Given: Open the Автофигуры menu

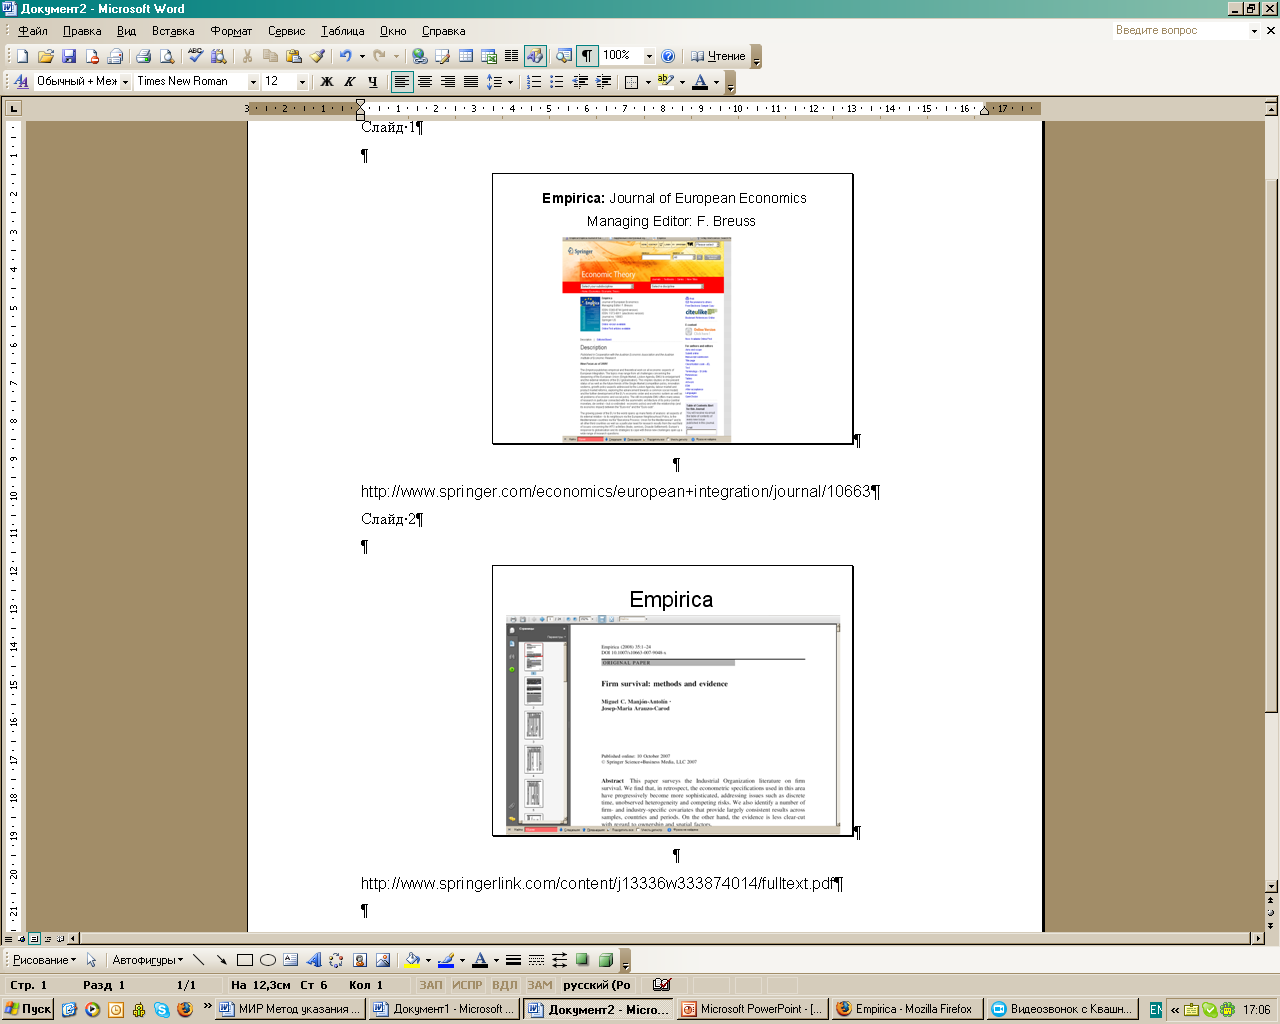Looking at the screenshot, I should (x=148, y=960).
